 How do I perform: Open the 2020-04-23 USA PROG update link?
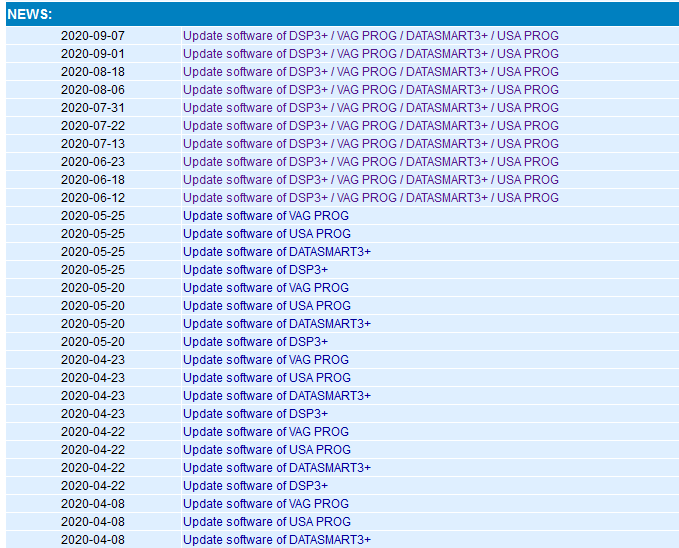267,377
